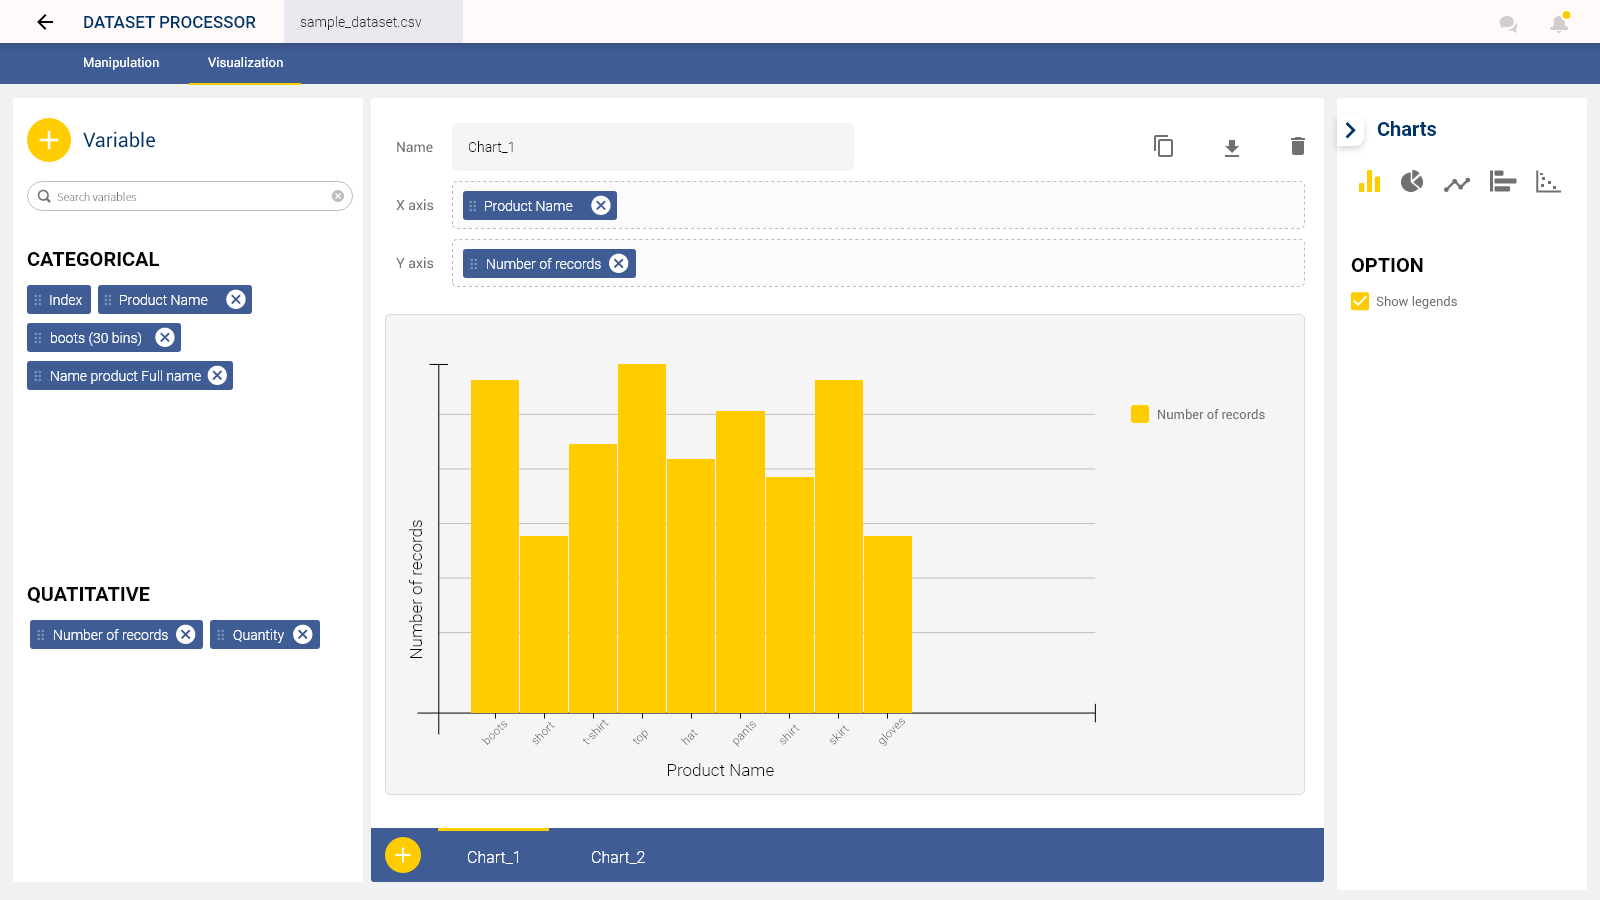The height and width of the screenshot is (900, 1600).
Task: Delete the current chart
Action: click(1297, 146)
